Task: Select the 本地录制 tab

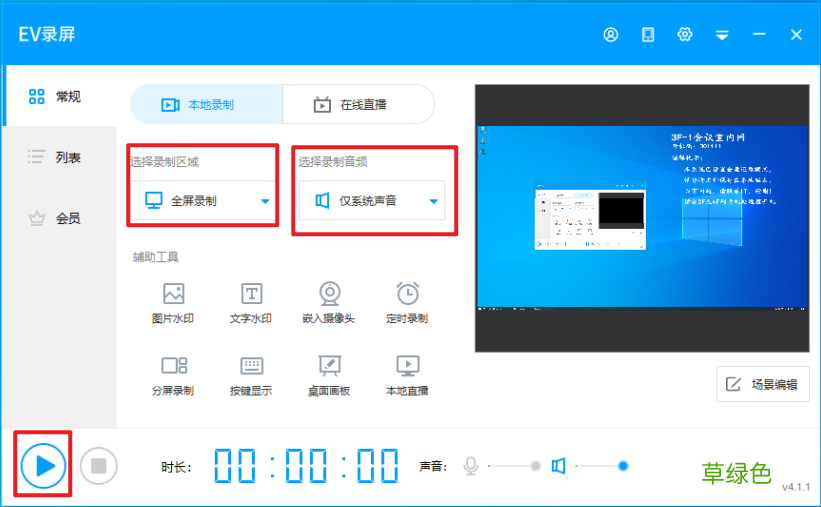Action: click(206, 105)
